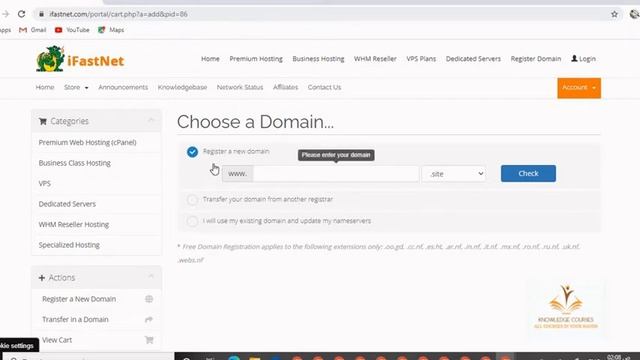Click Home in the secondary nav bar
This screenshot has width=640, height=360.
click(x=44, y=87)
